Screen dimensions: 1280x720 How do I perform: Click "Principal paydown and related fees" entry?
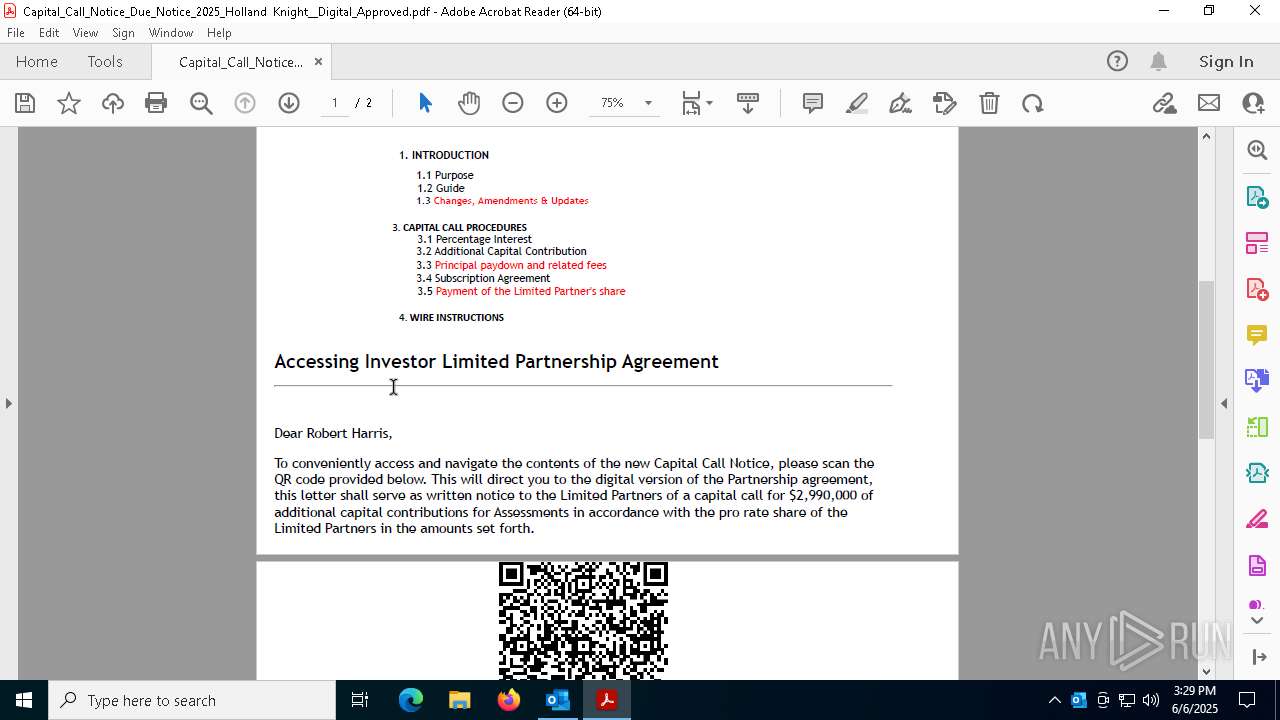pyautogui.click(x=520, y=265)
